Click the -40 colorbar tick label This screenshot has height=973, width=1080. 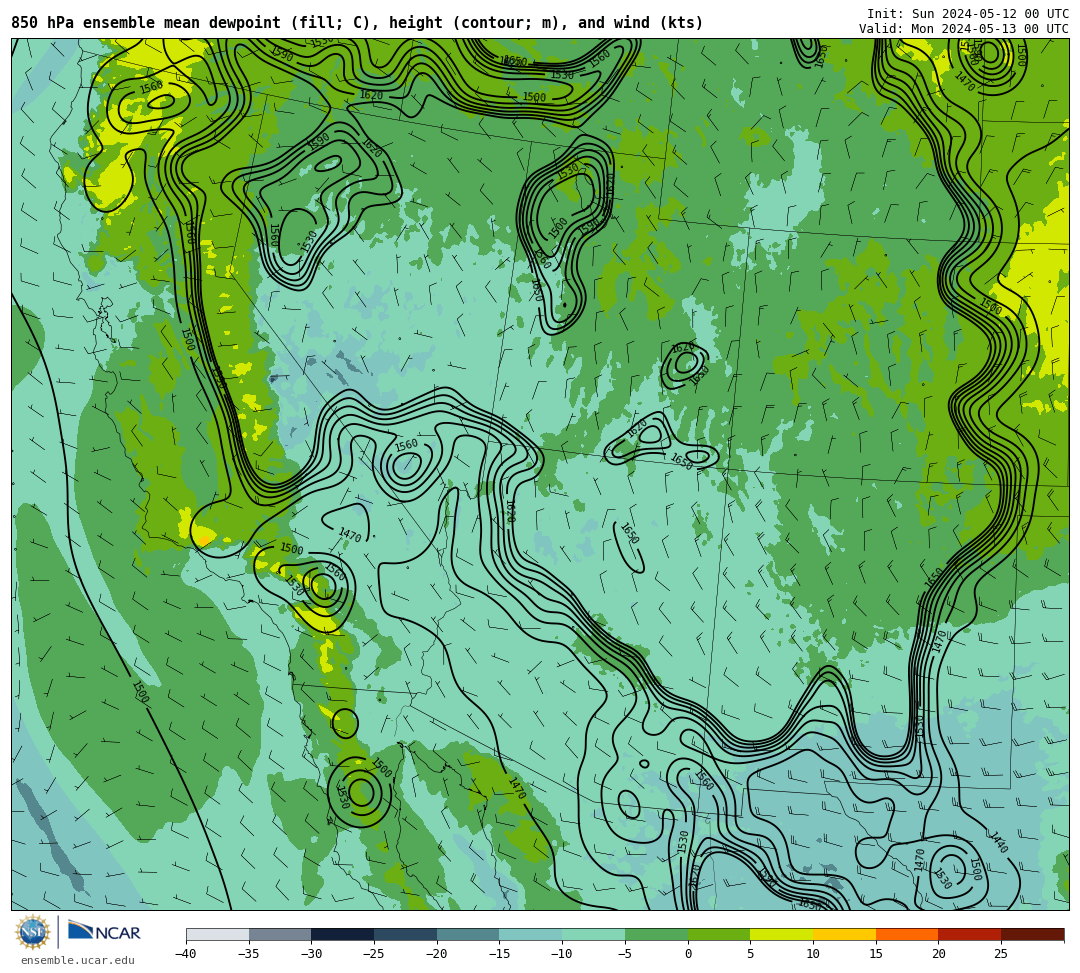pyautogui.click(x=185, y=954)
